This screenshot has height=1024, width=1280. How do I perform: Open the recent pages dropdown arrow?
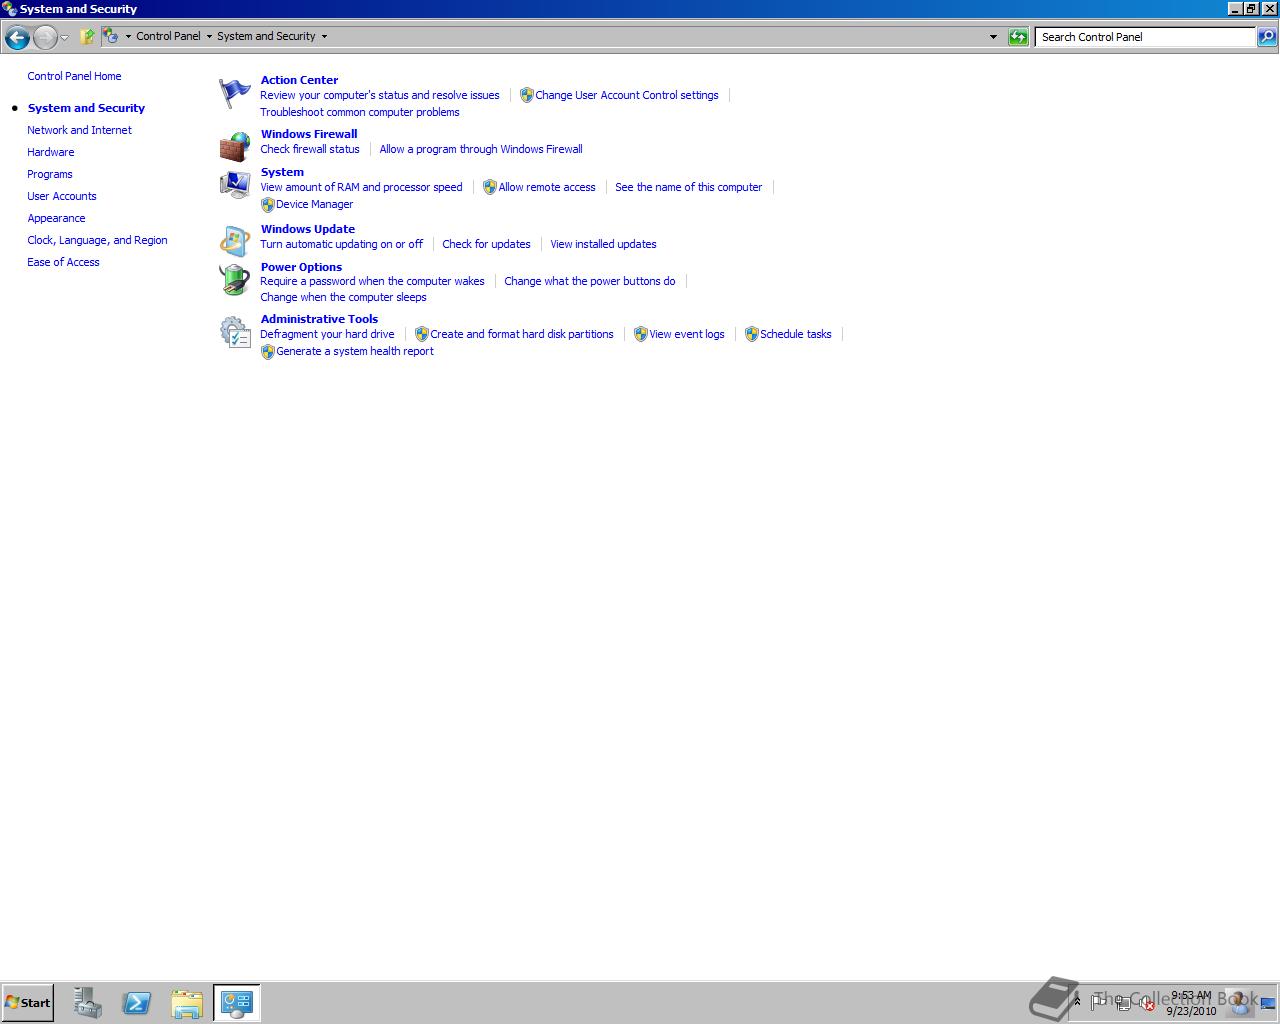pos(64,37)
